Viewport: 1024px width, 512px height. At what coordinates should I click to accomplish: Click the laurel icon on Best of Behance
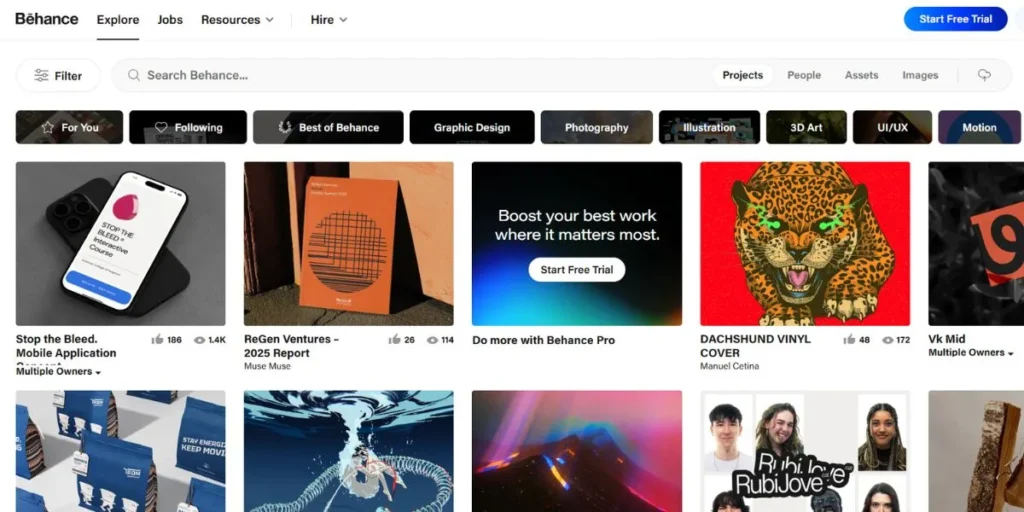[x=285, y=127]
